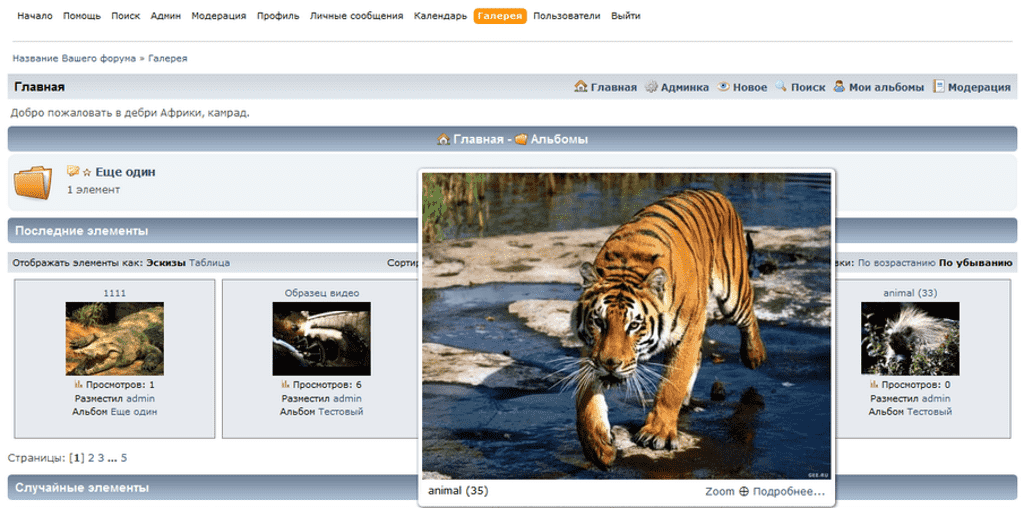Click the star icon next to Еще один
The height and width of the screenshot is (508, 1024).
click(x=87, y=172)
